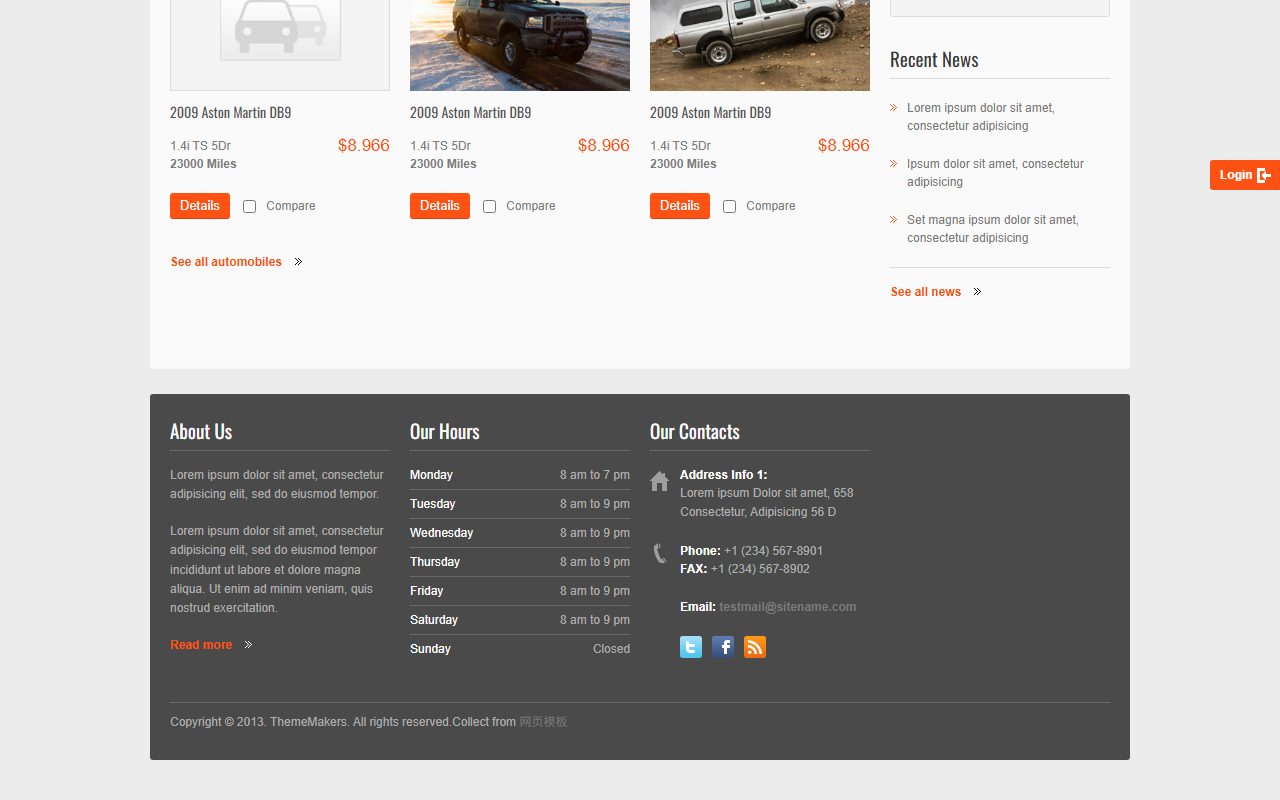1280x800 pixels.
Task: Click the double-arrow icon after Read more
Action: point(248,645)
